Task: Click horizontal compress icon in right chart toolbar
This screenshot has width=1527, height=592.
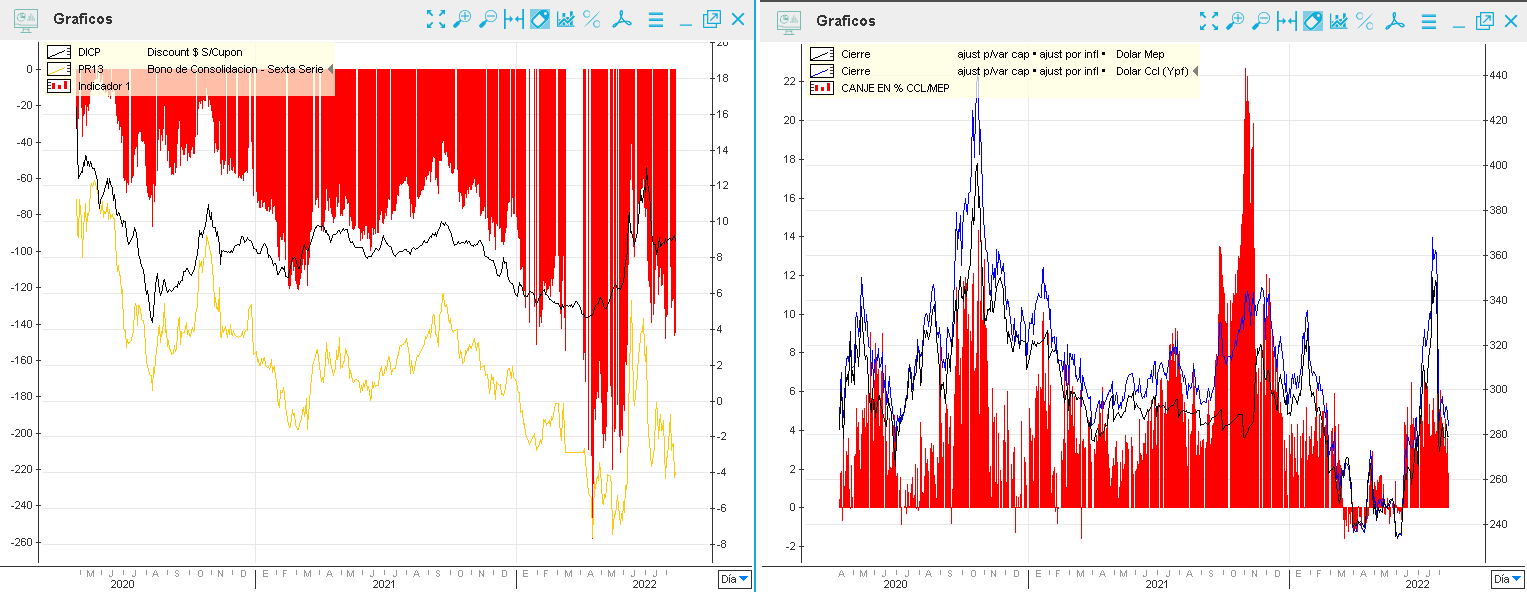Action: [1287, 20]
